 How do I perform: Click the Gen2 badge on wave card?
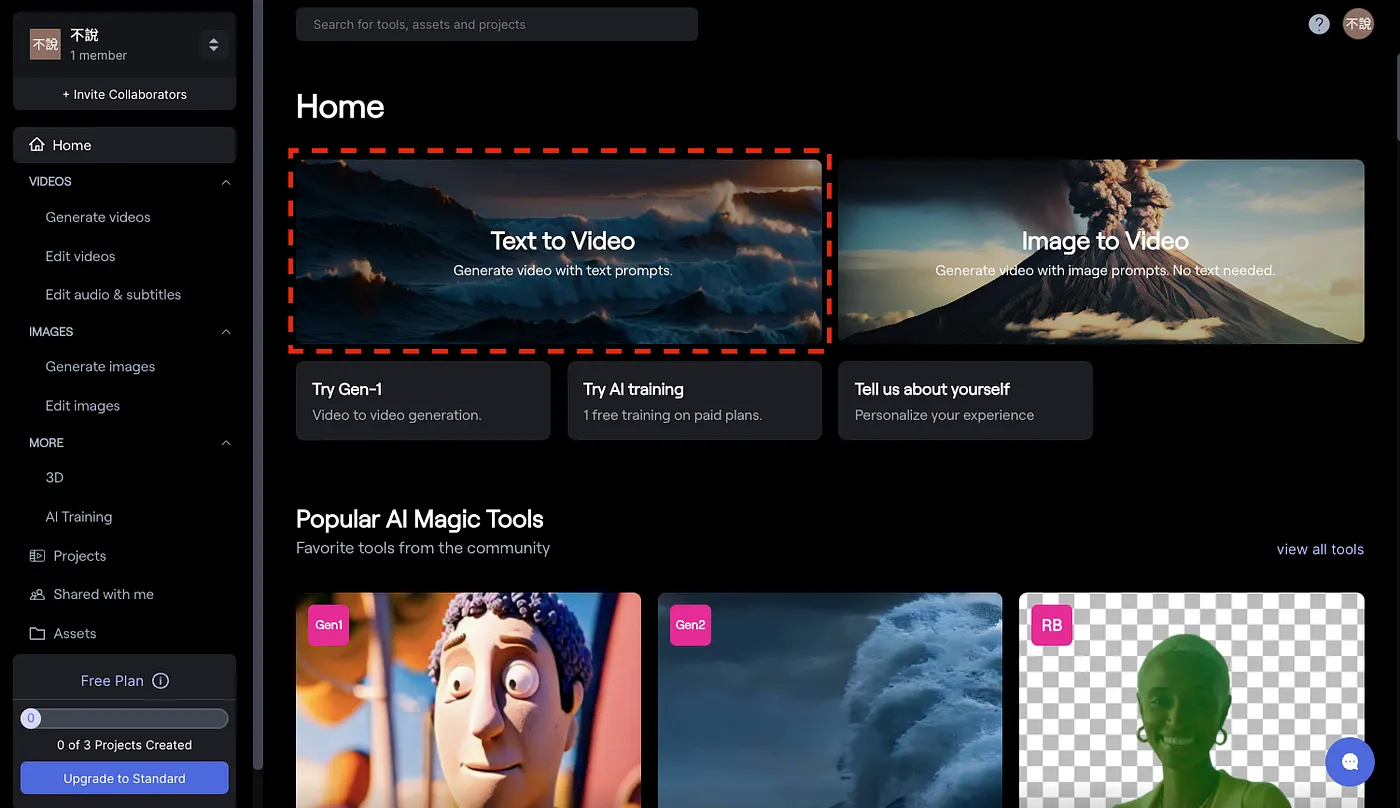pos(690,625)
